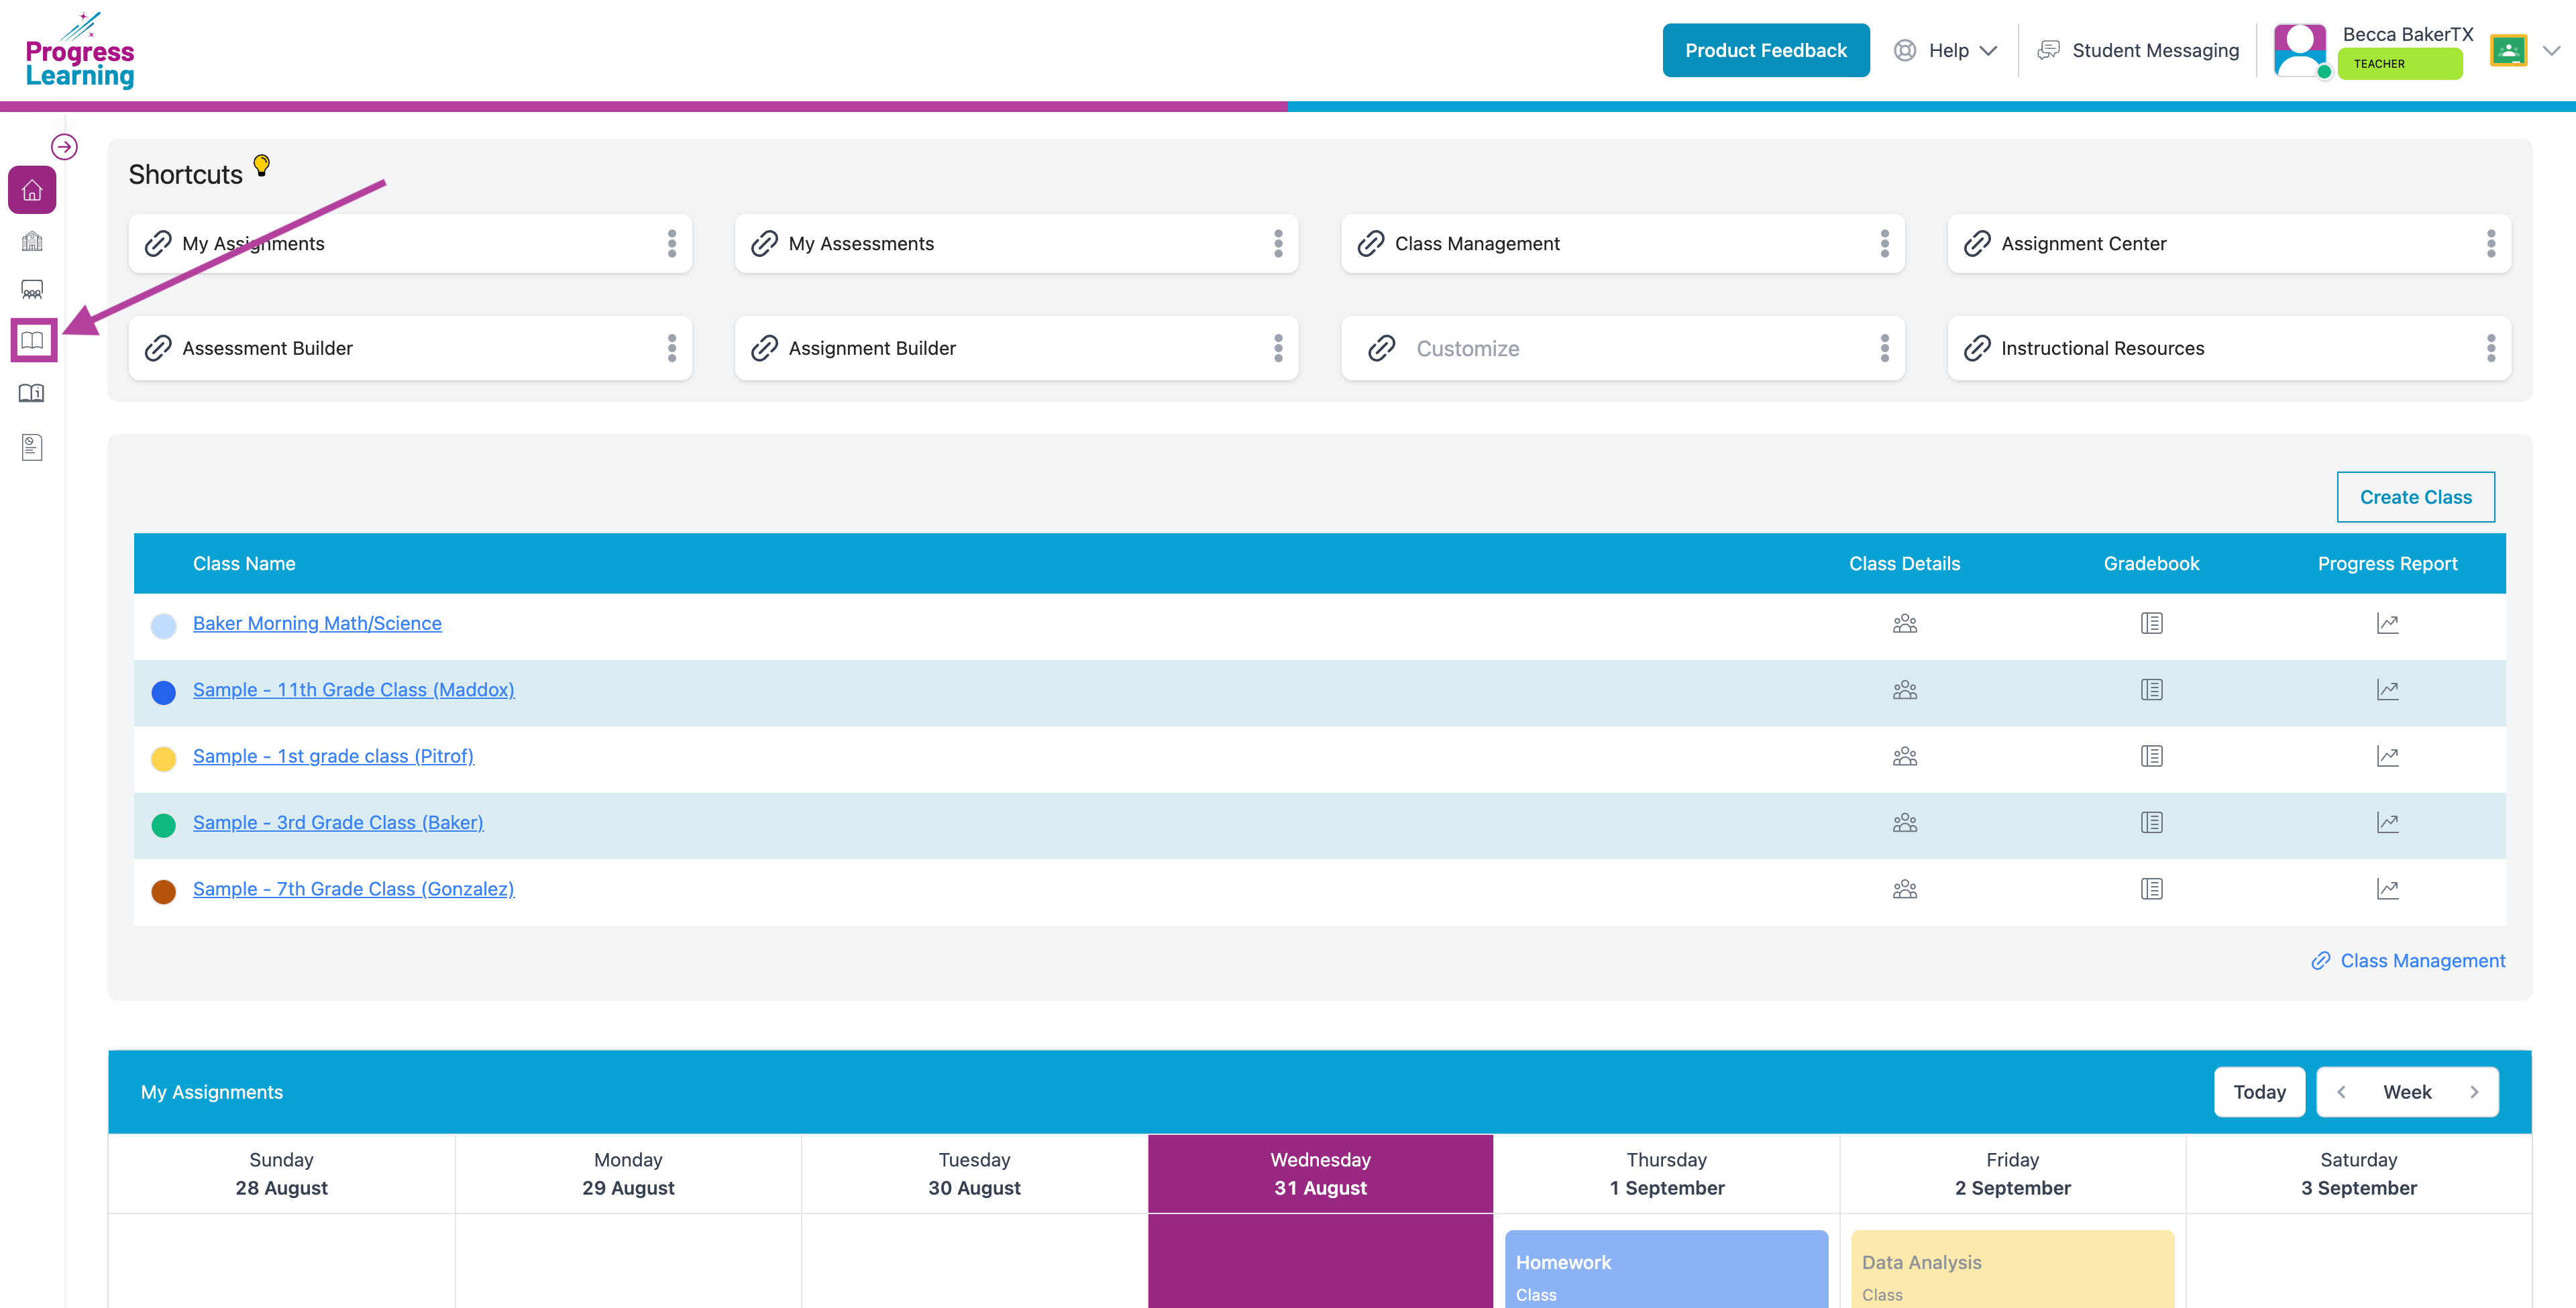This screenshot has height=1308, width=2576.
Task: Click the yellow color dot for Sample 1st grade
Action: (163, 759)
